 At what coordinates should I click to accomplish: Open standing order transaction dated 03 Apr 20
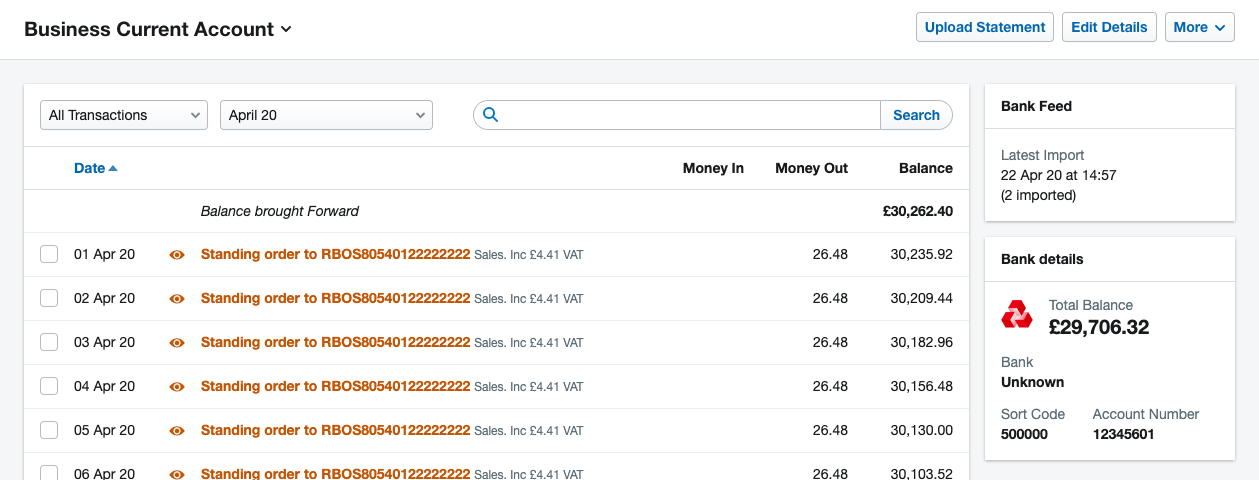click(335, 342)
